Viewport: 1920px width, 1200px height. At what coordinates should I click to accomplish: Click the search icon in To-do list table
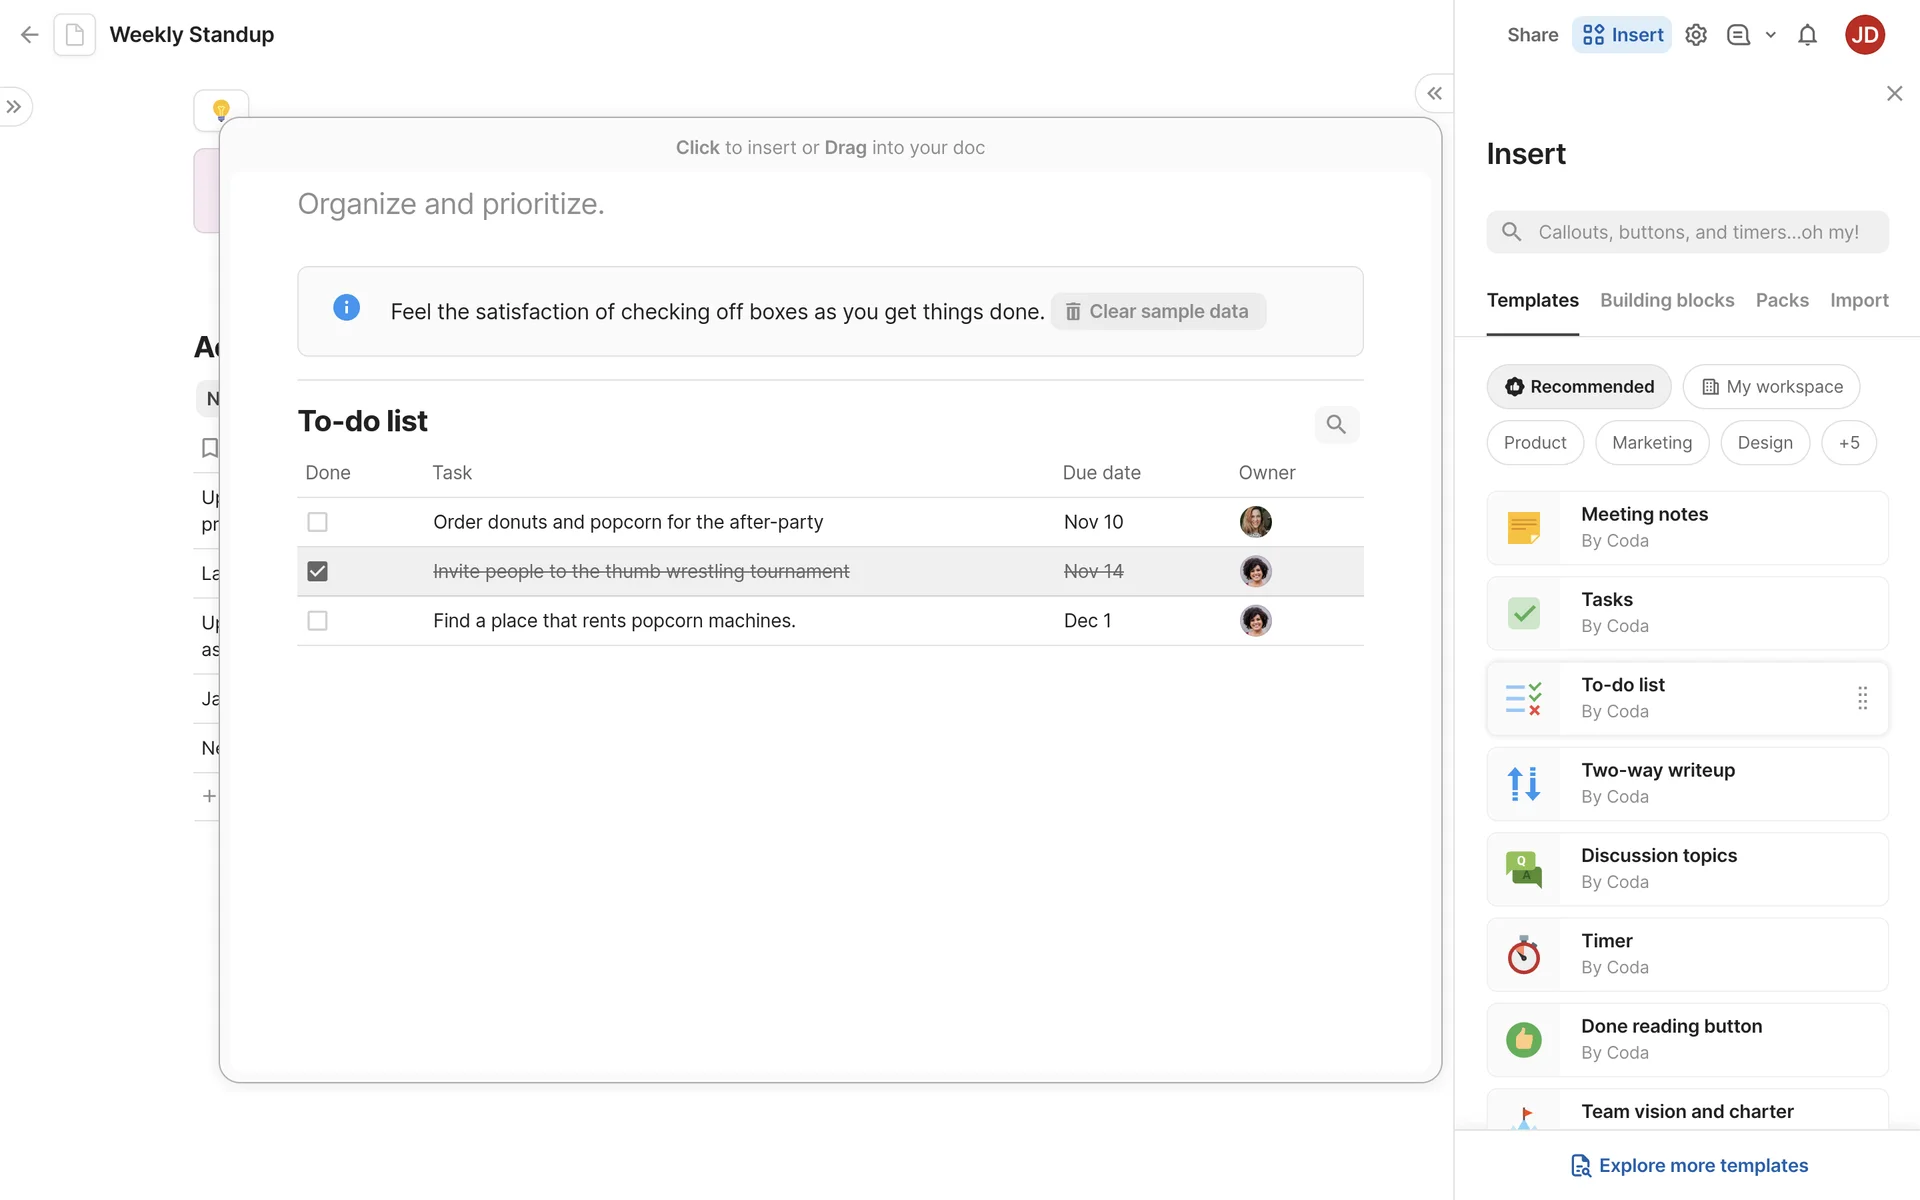pyautogui.click(x=1336, y=424)
